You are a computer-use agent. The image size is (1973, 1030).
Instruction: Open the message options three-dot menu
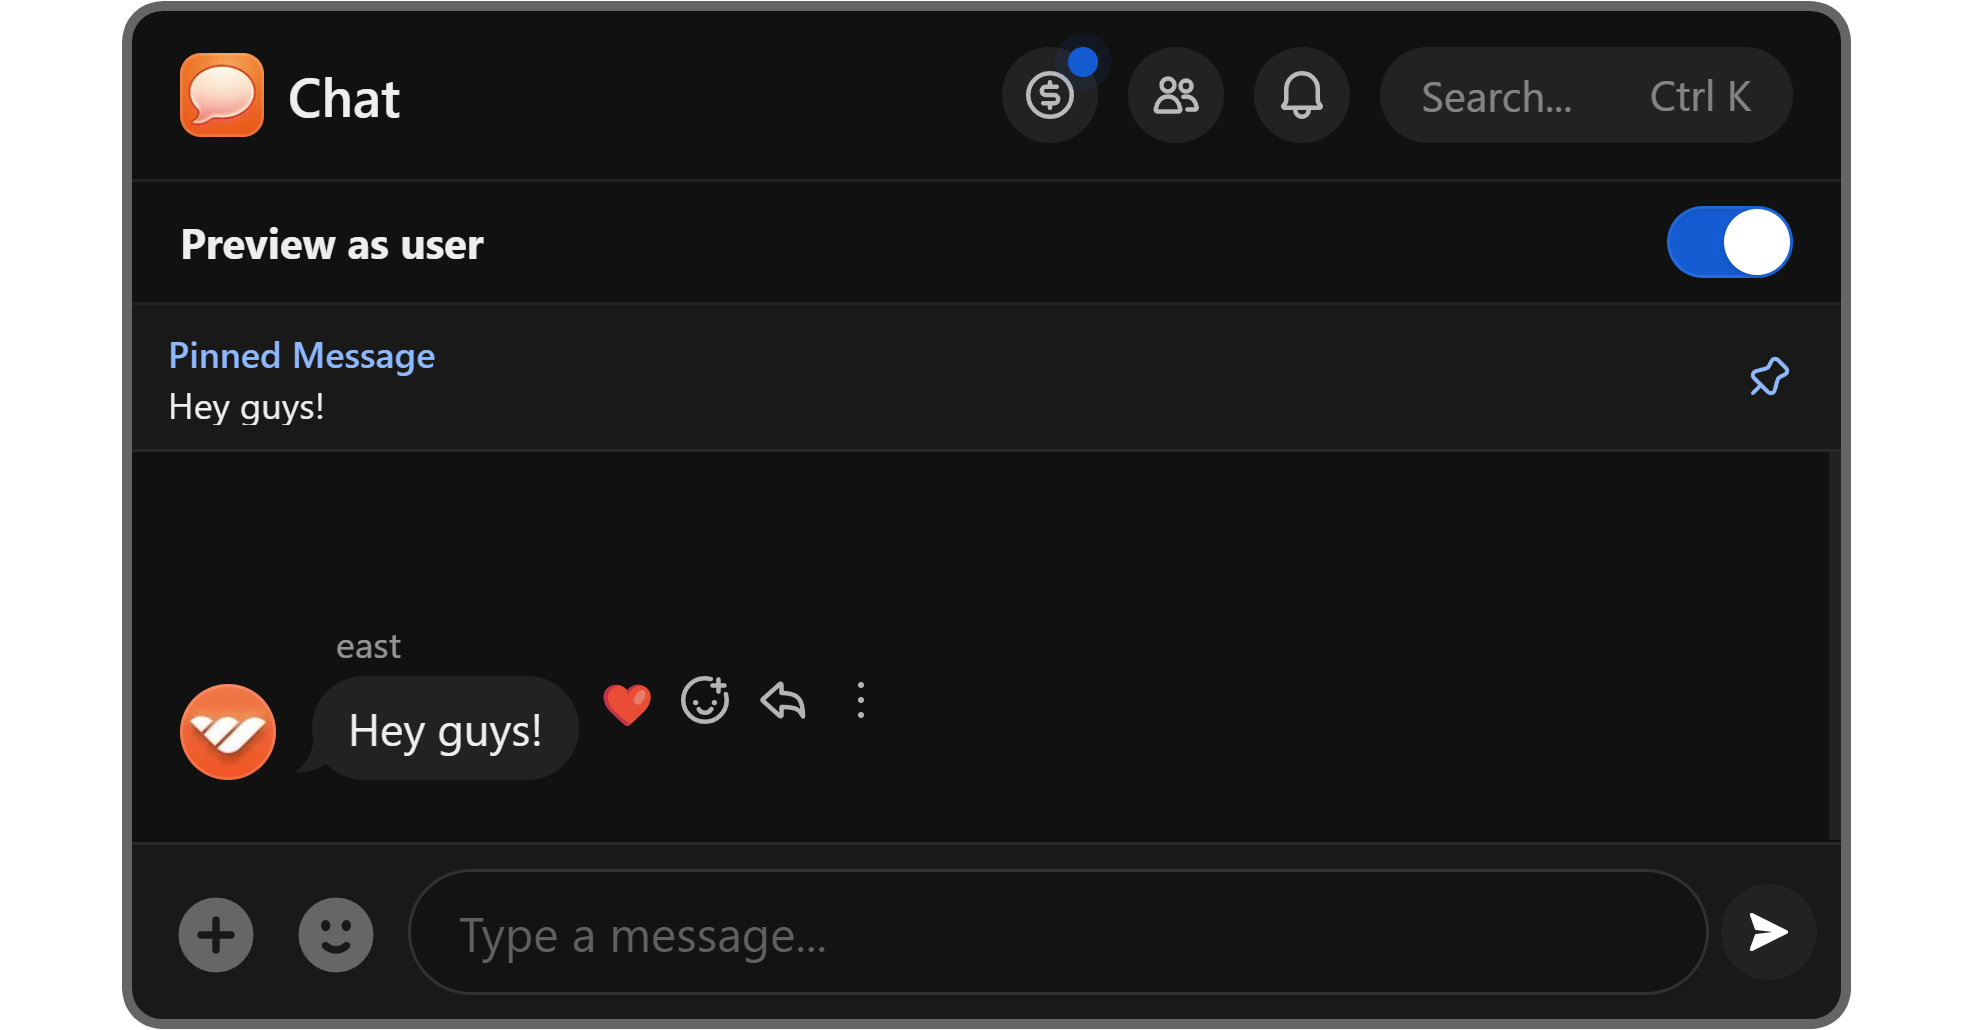point(861,701)
